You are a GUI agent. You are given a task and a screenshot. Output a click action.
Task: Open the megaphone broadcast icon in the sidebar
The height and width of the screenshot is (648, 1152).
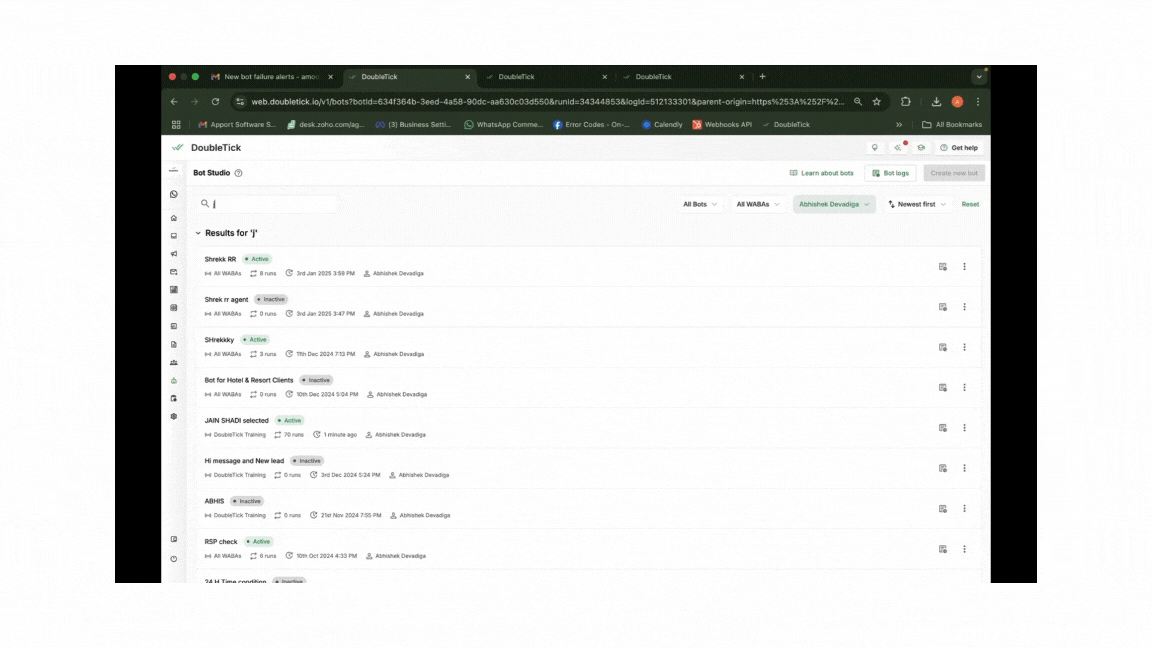pyautogui.click(x=174, y=254)
